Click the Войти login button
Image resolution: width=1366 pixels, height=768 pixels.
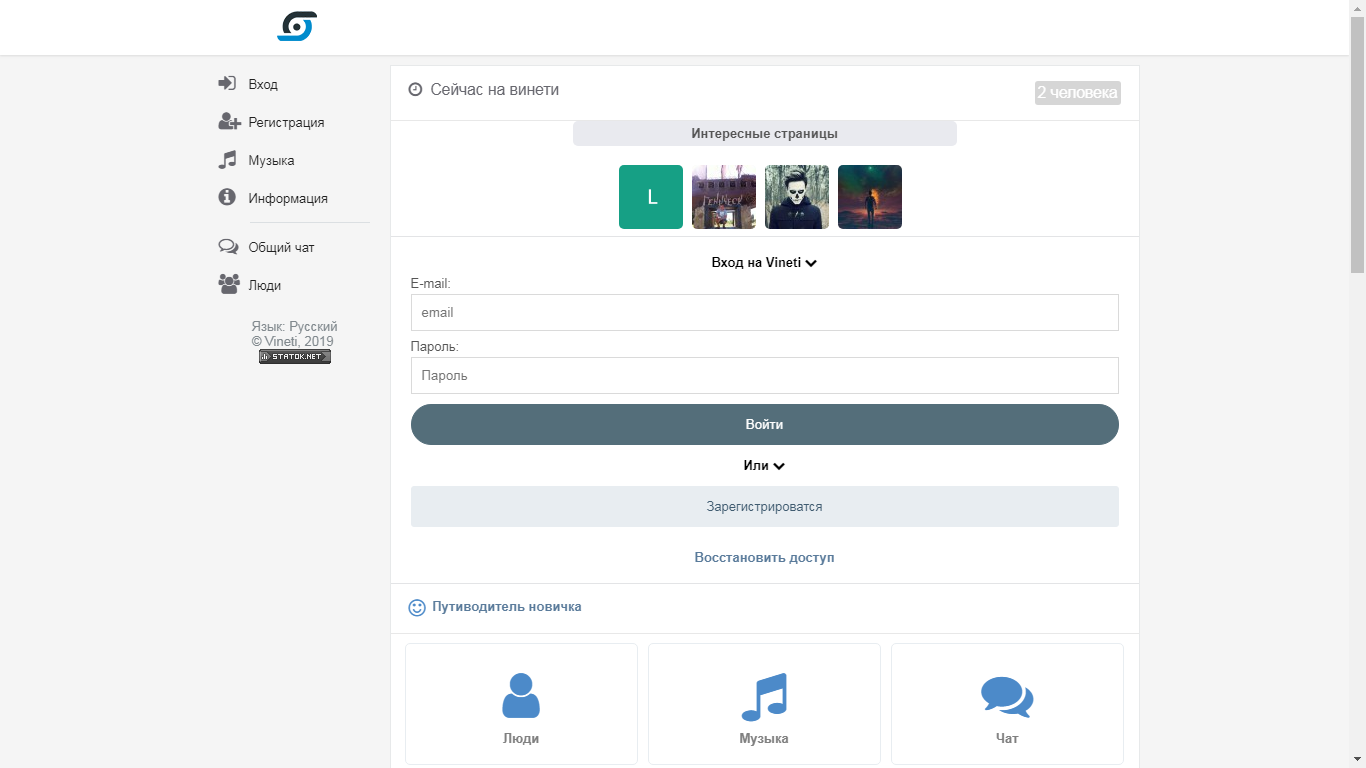[x=764, y=424]
